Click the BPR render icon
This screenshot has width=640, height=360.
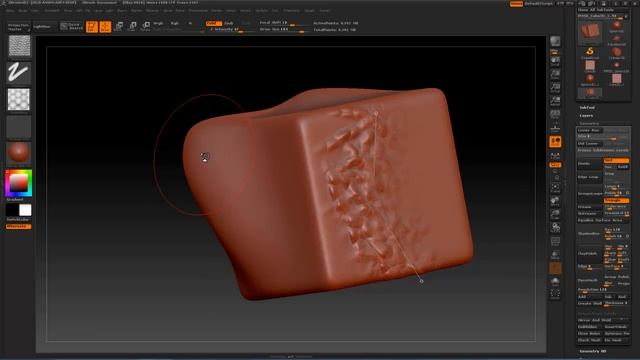555,42
